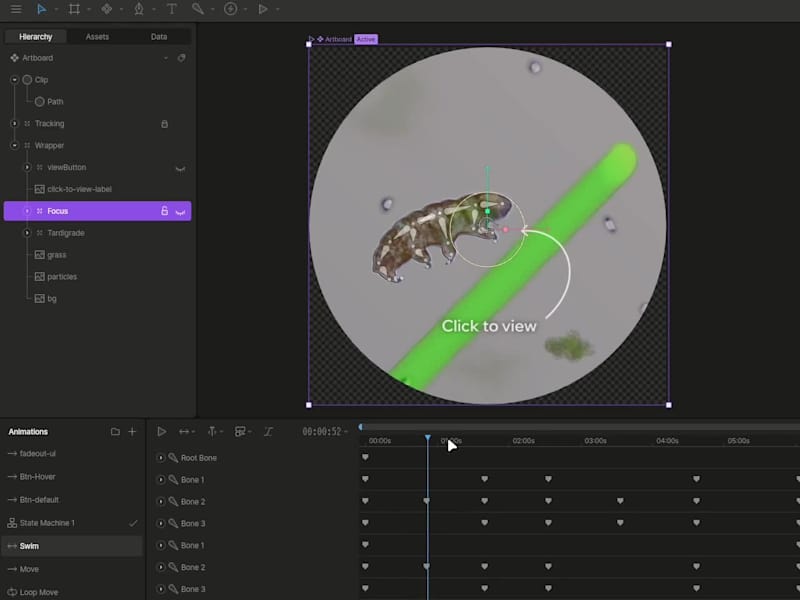Click the work area bar above the ruler

(580, 427)
